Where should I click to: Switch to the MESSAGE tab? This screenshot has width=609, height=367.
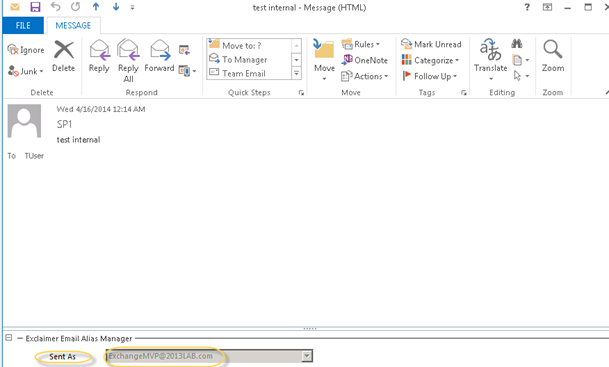(x=73, y=26)
